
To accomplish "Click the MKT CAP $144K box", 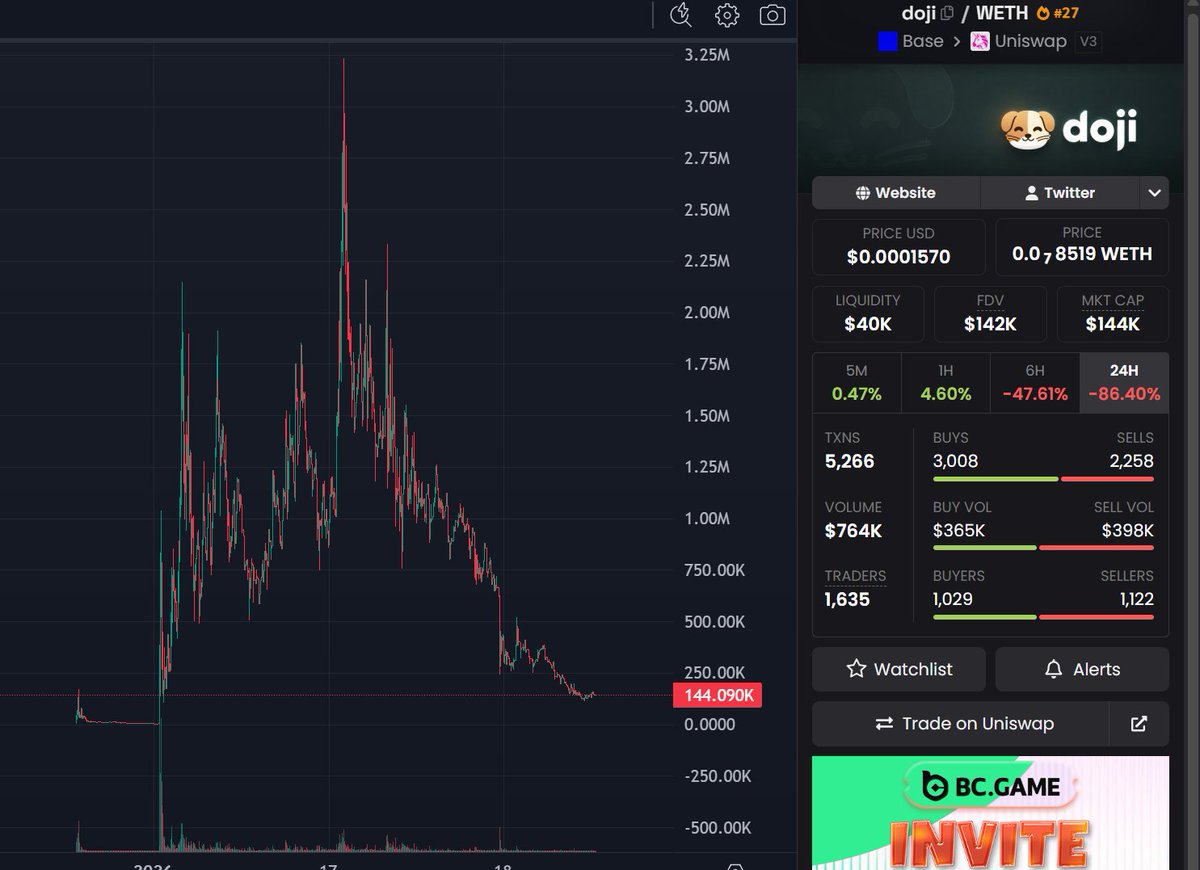I will (1113, 314).
